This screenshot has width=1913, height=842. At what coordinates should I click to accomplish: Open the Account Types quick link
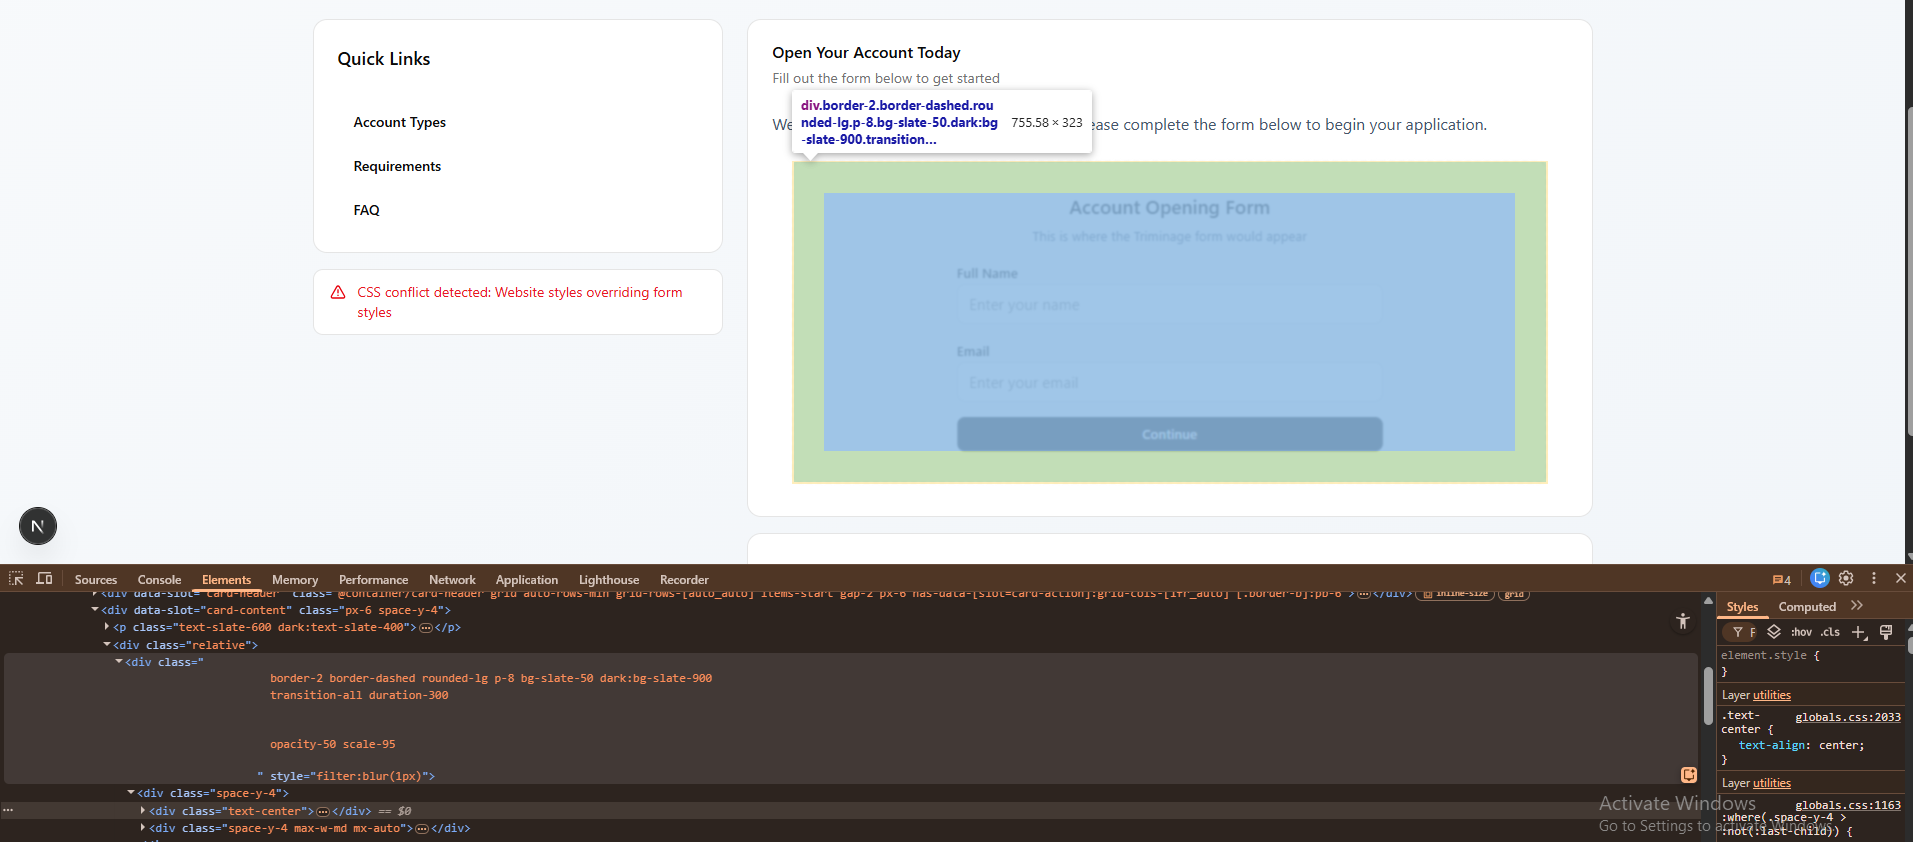coord(399,122)
